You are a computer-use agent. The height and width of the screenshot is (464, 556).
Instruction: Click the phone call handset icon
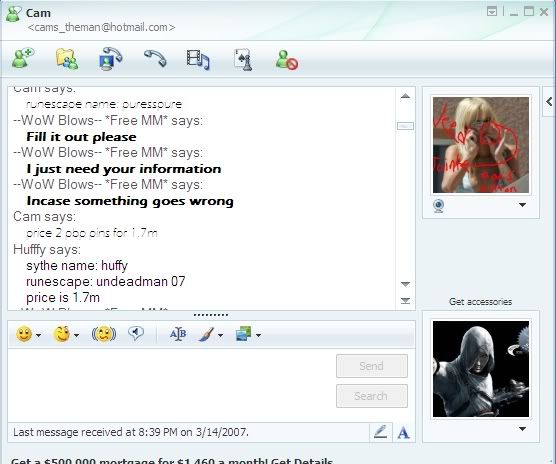(155, 58)
